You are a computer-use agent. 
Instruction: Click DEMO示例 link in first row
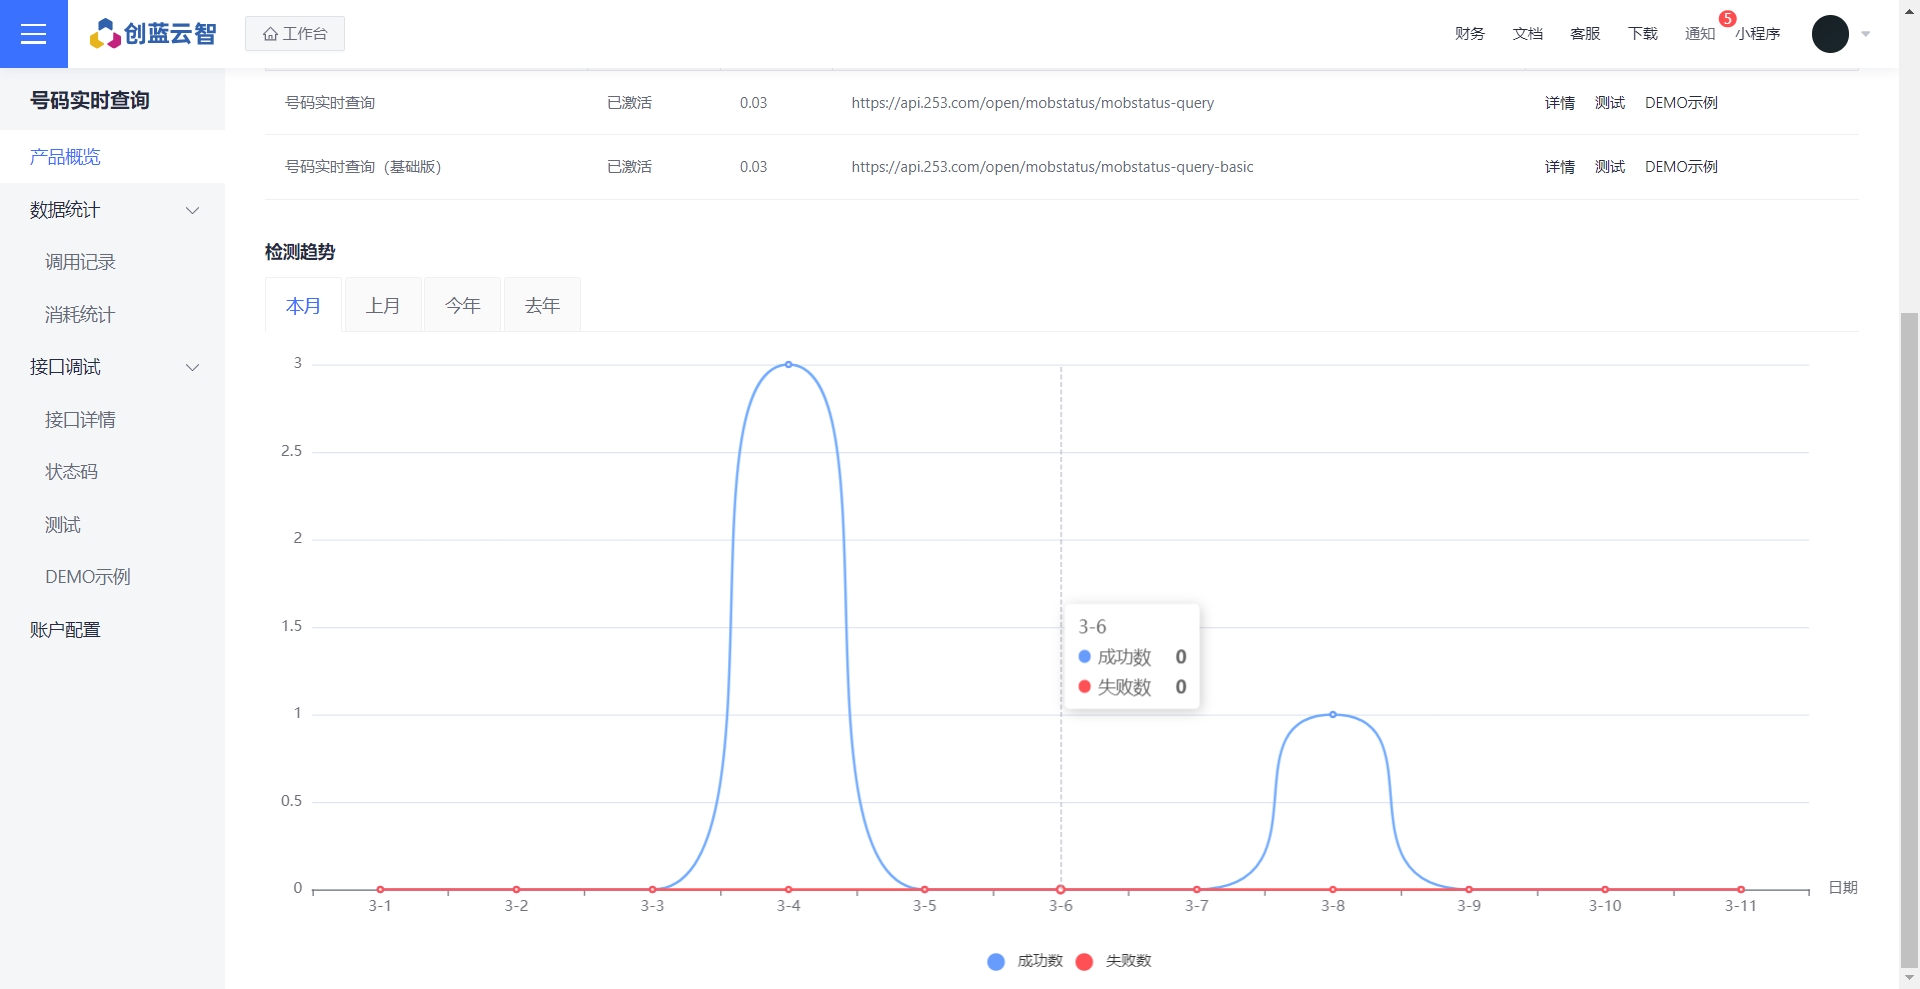point(1681,103)
